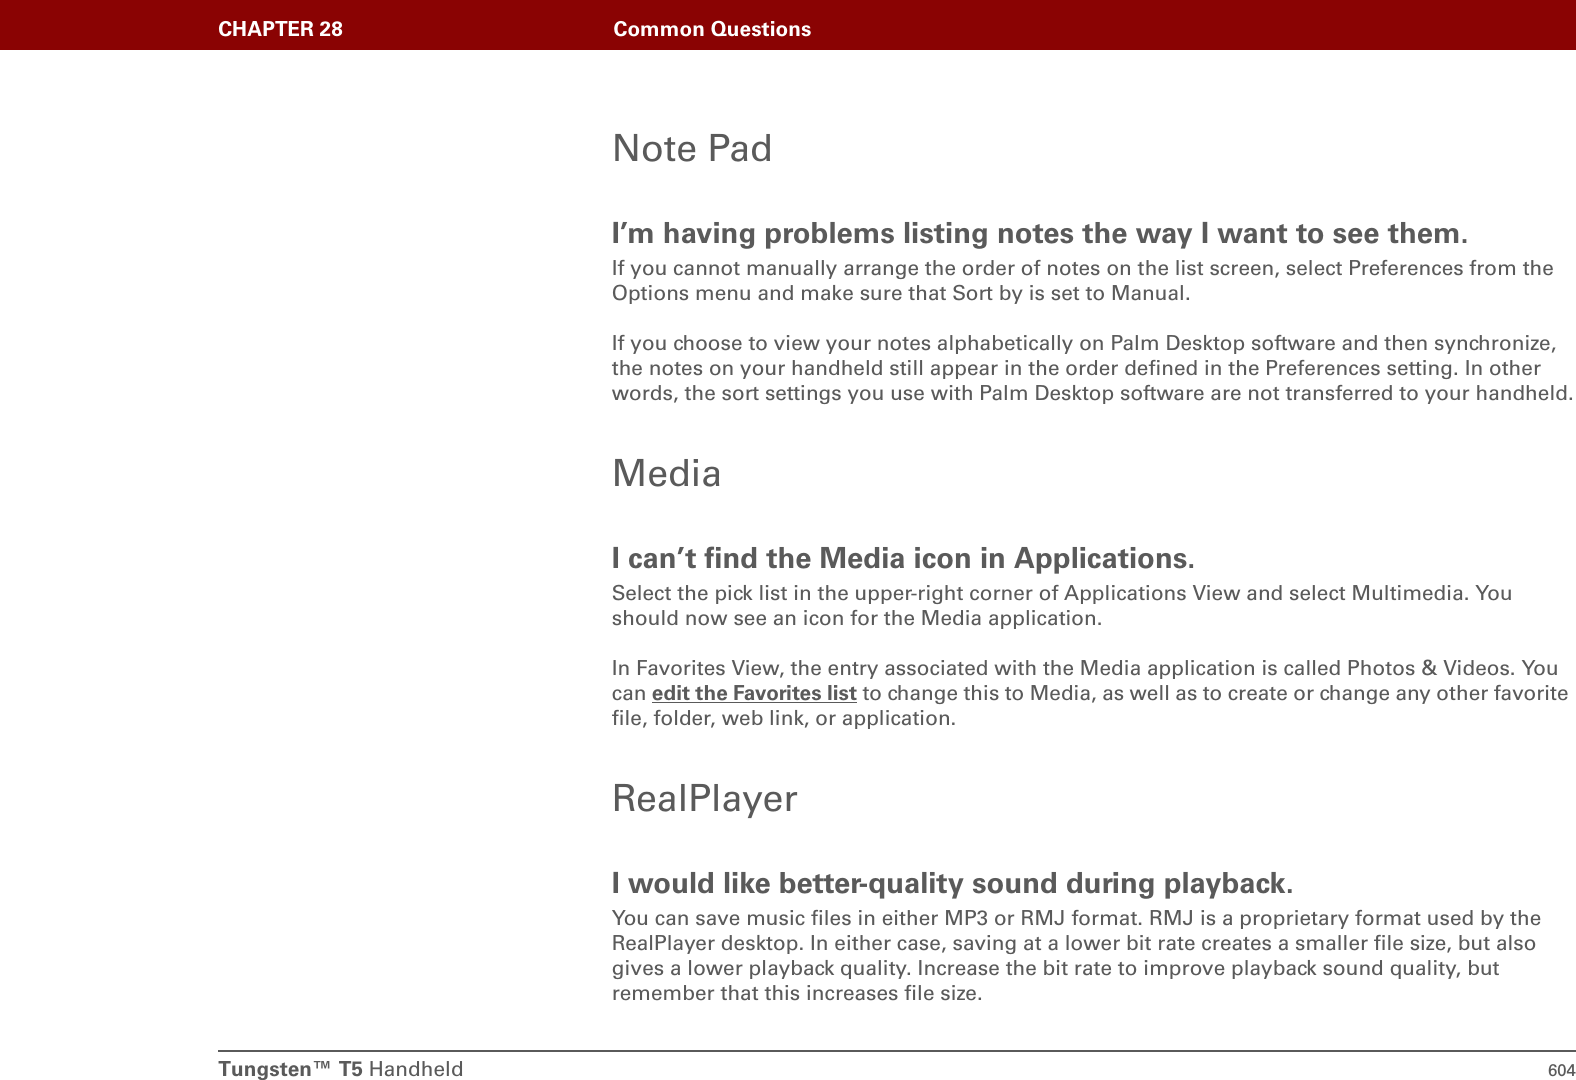Click paragraph starting 'You can save music files'

(x=1076, y=956)
